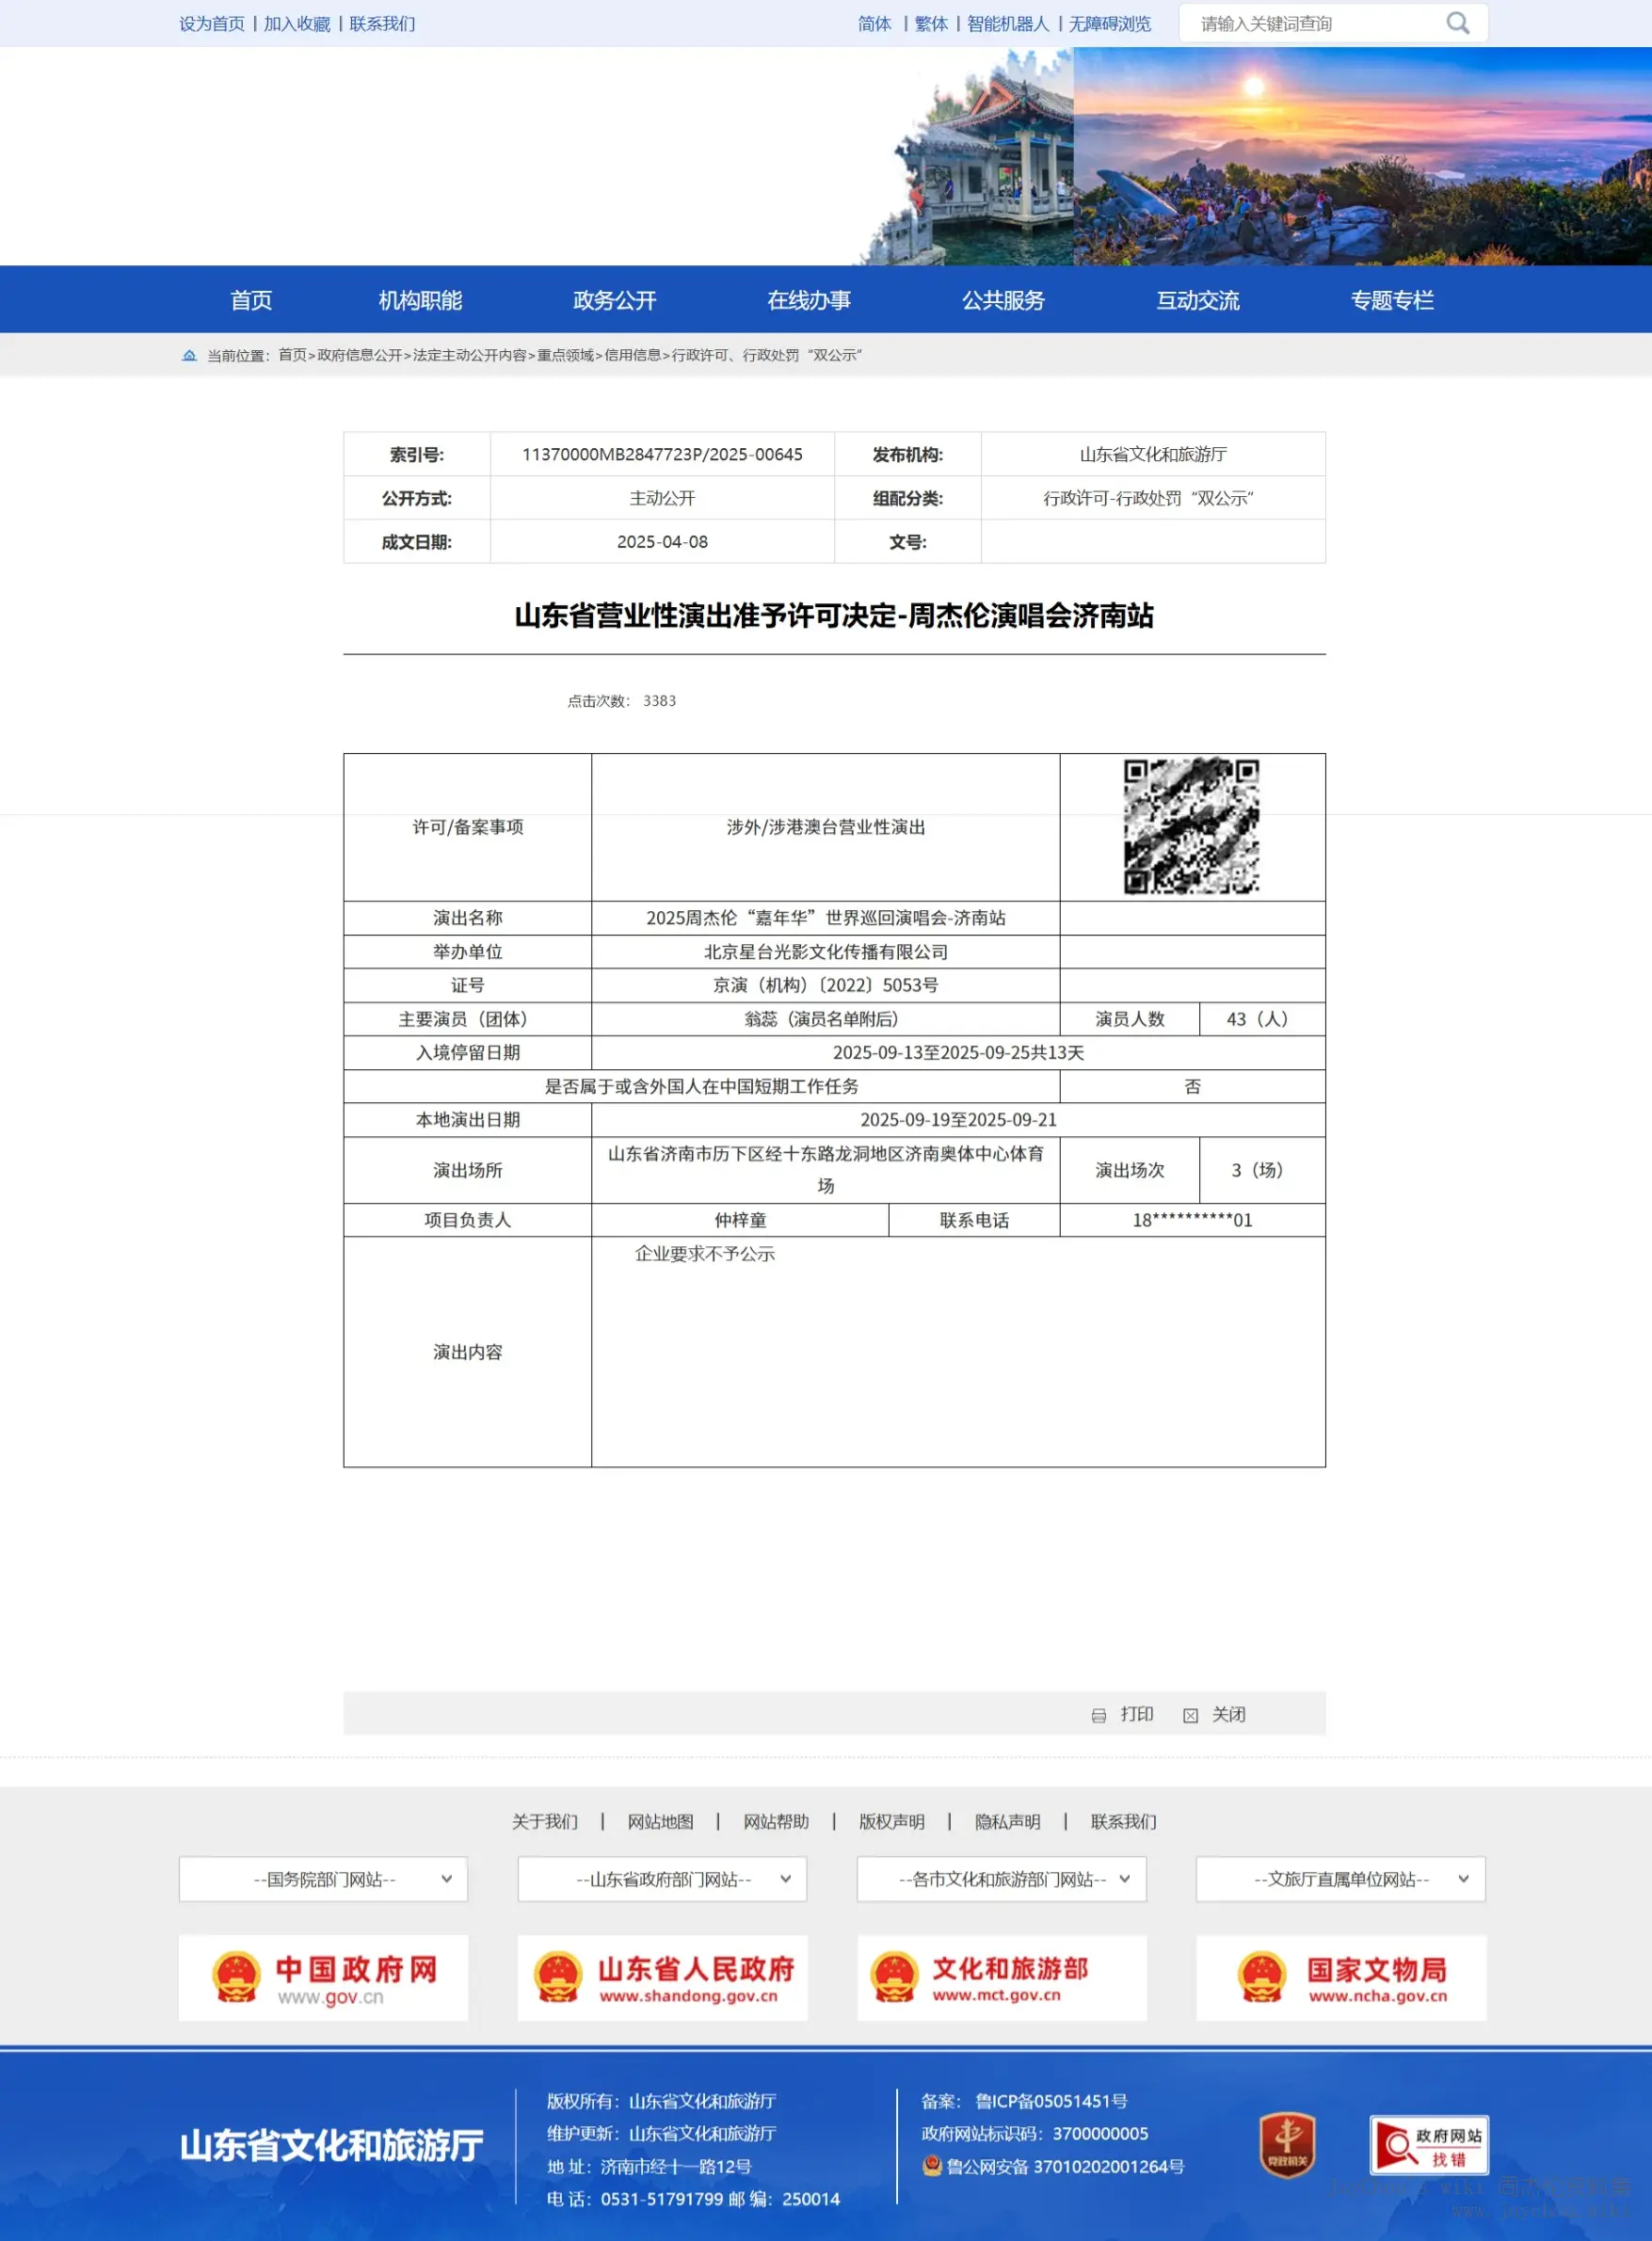The height and width of the screenshot is (2241, 1652).
Task: Click the 鲁ICP备05051451号 link
Action: (x=1051, y=2100)
